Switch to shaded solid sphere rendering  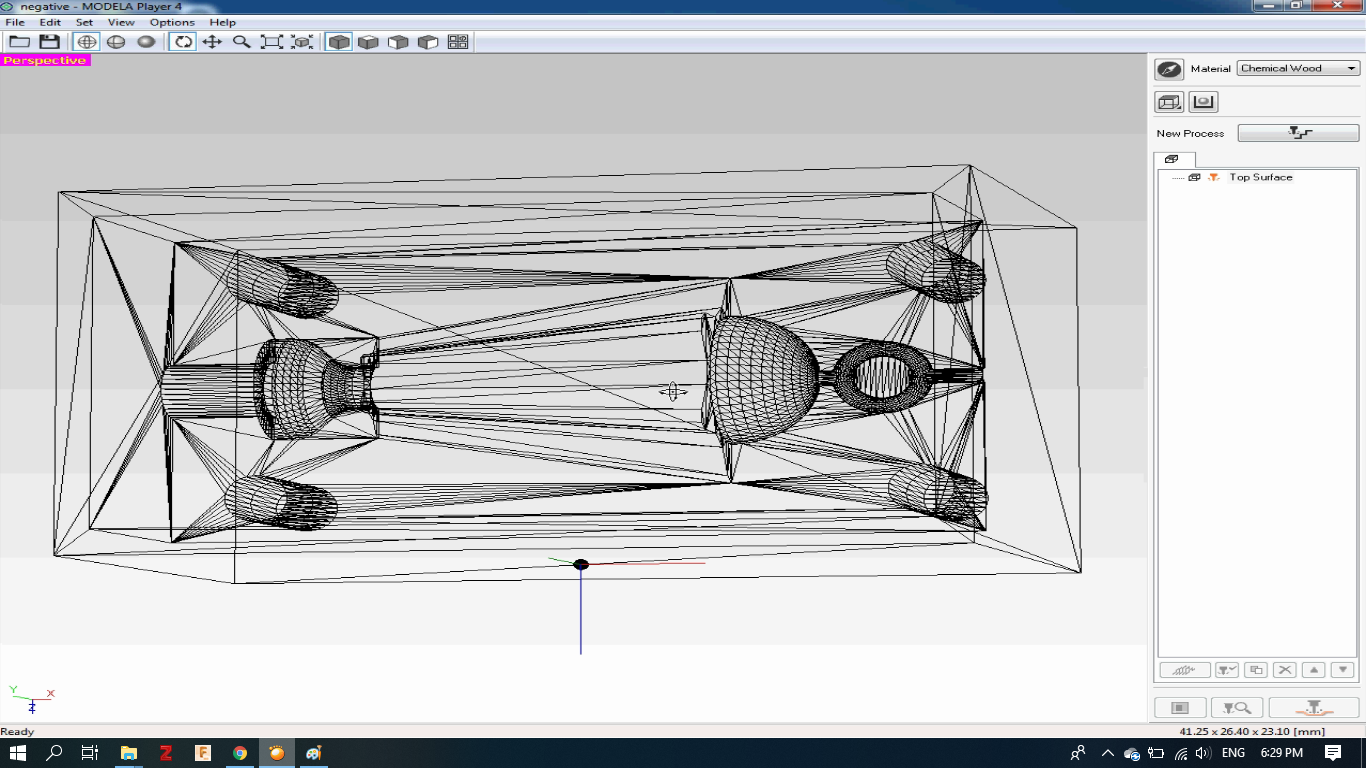146,42
